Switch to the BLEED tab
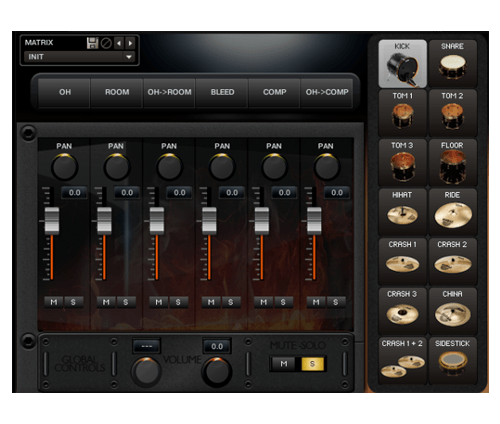 coord(222,92)
